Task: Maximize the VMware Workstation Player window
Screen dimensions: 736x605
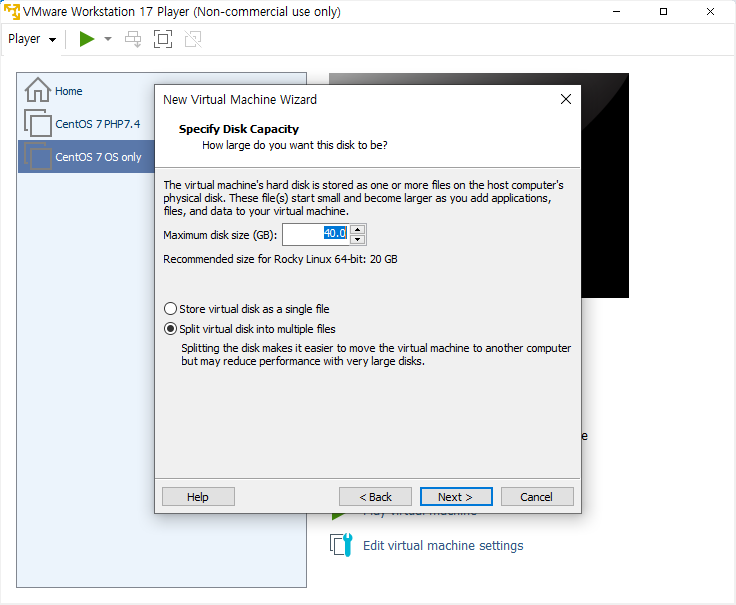Action: [663, 11]
